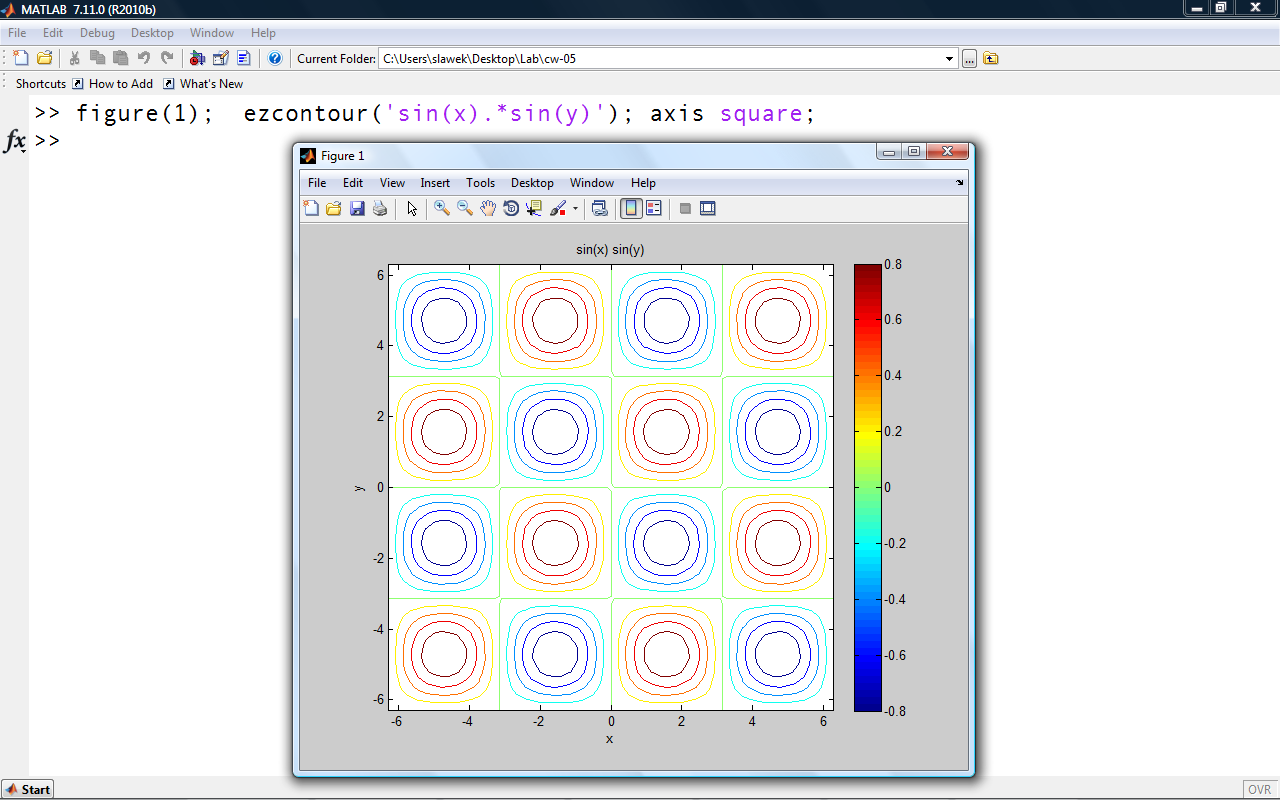This screenshot has width=1280, height=800.
Task: Open the Desktop menu in MATLAB main window
Action: point(153,33)
